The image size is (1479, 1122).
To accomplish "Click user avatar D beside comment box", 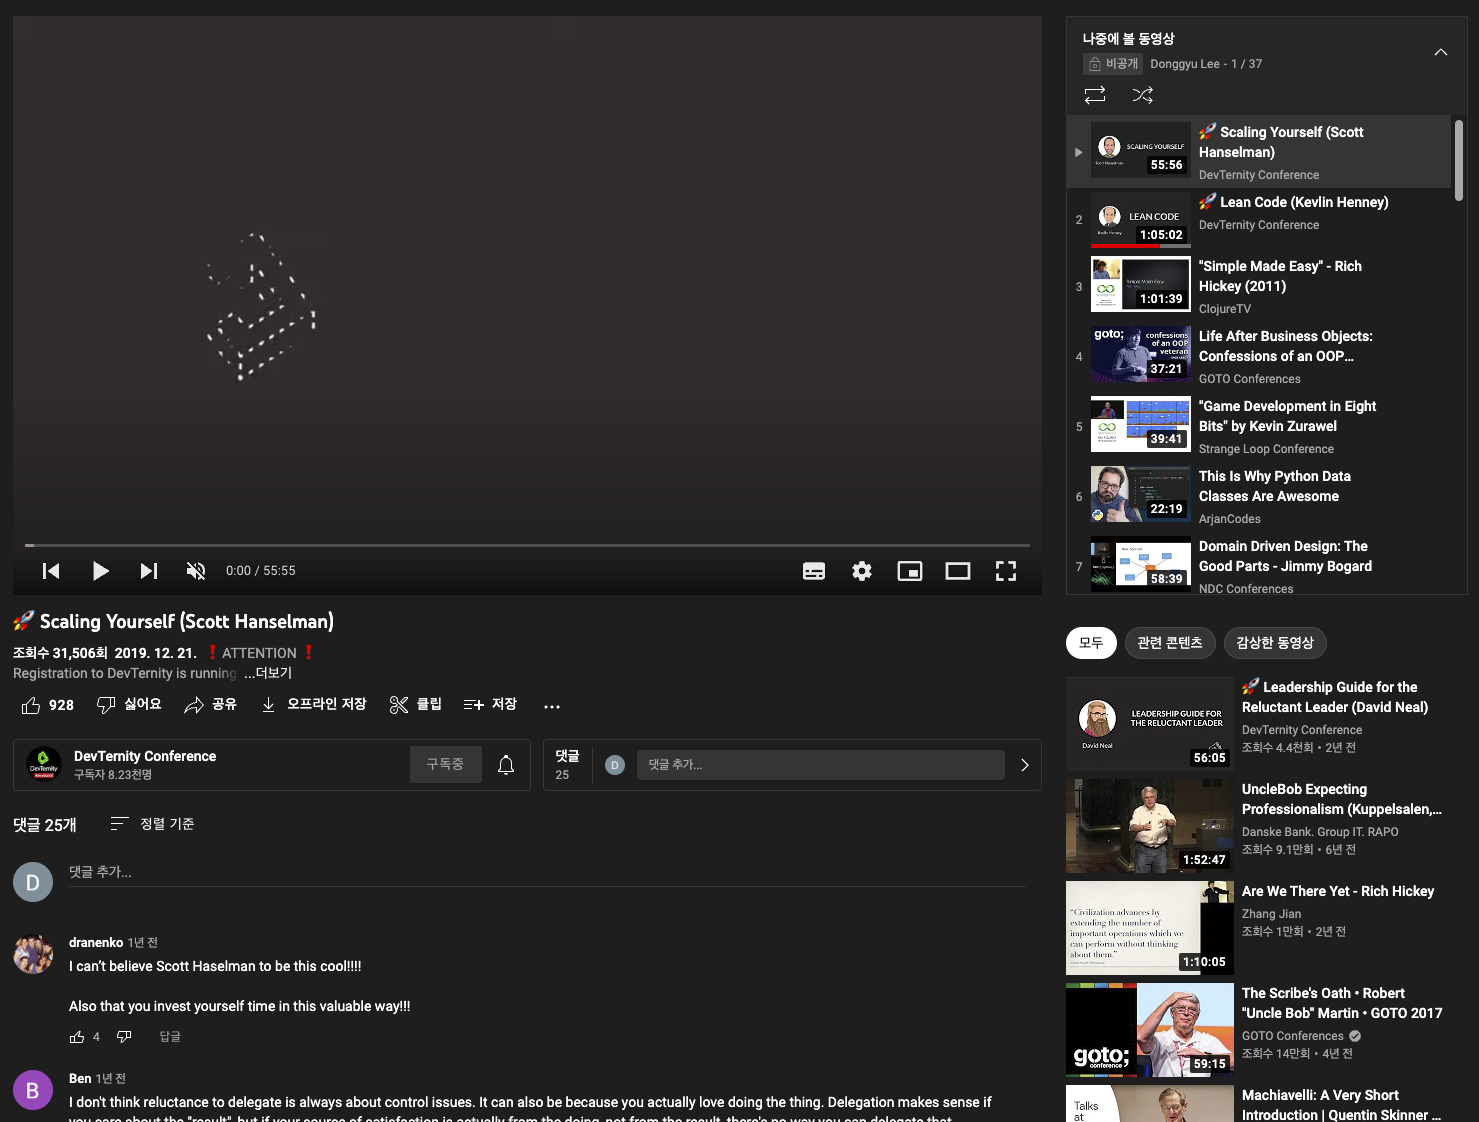I will point(33,882).
